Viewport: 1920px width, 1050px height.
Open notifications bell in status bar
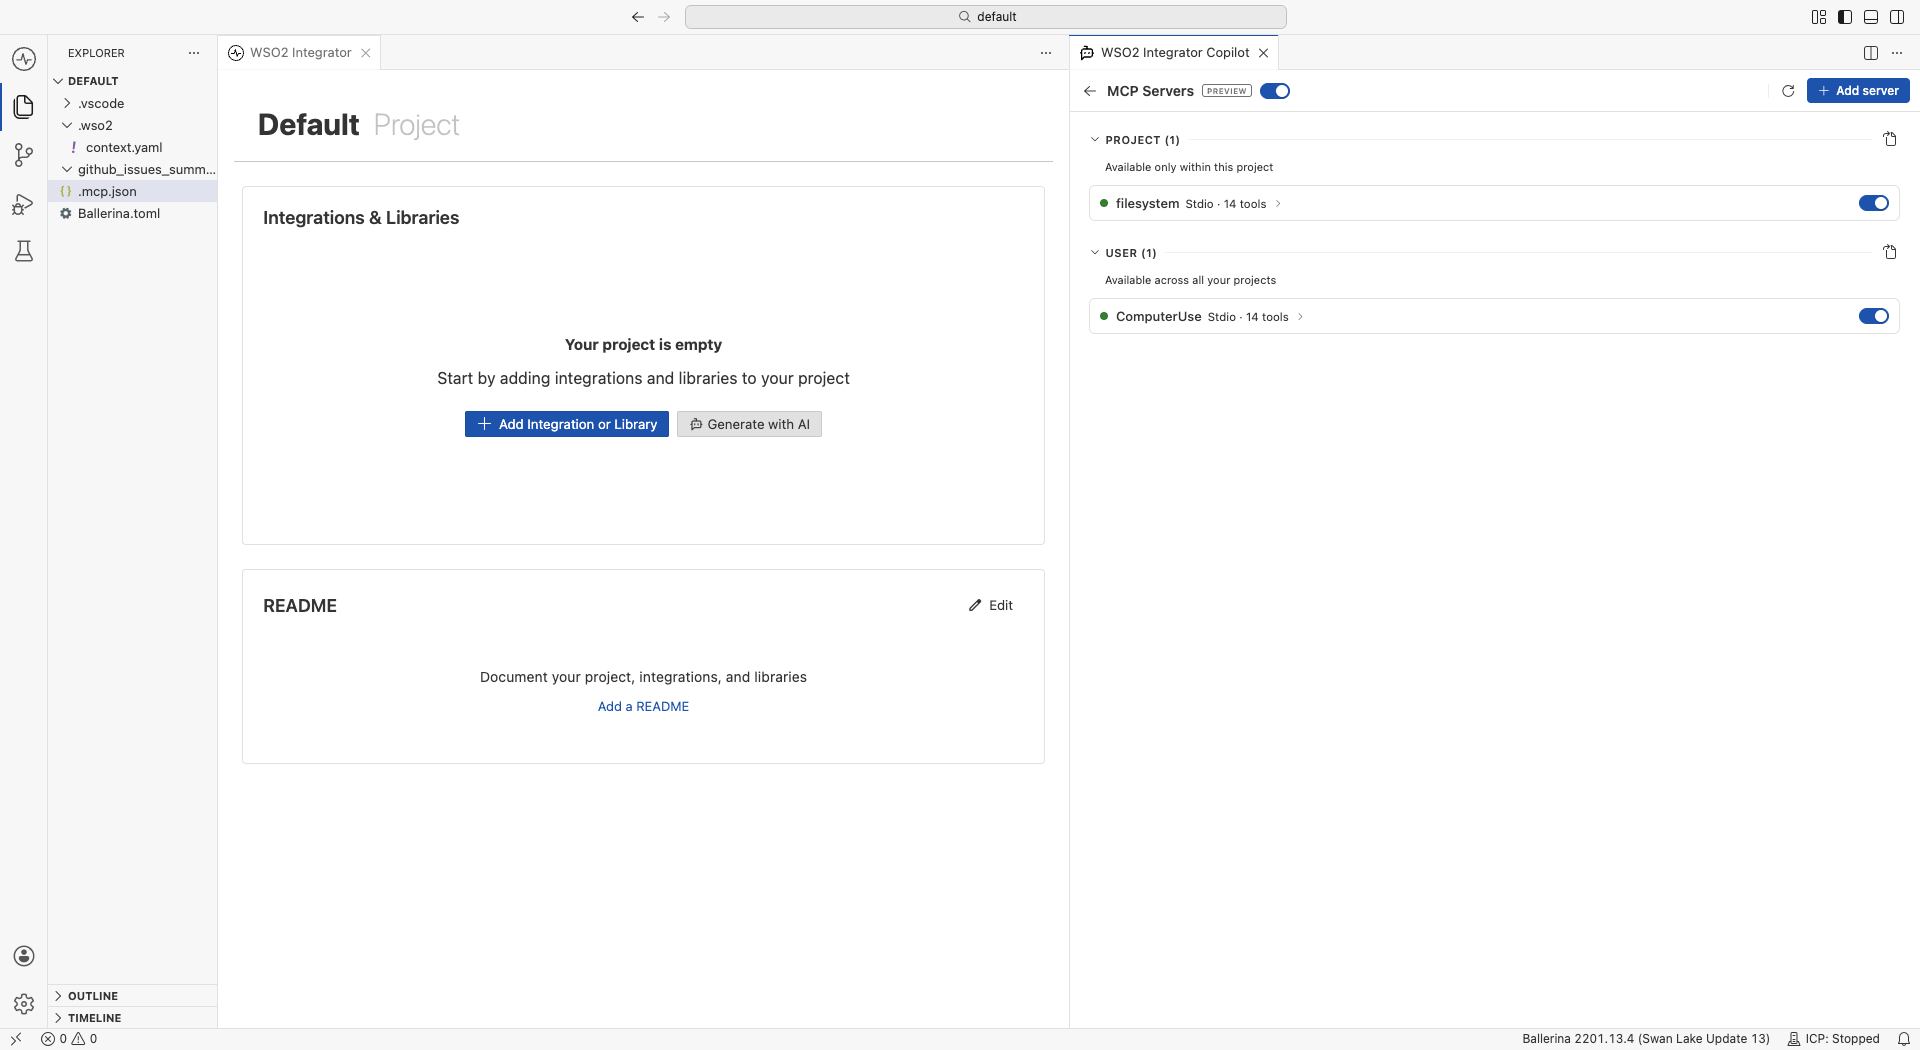[x=1904, y=1039]
